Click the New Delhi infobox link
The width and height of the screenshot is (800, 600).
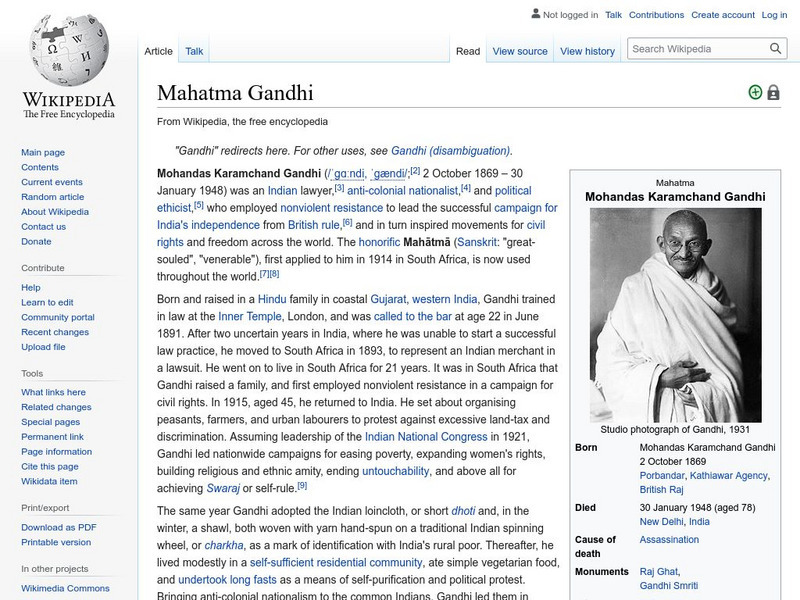click(x=661, y=522)
